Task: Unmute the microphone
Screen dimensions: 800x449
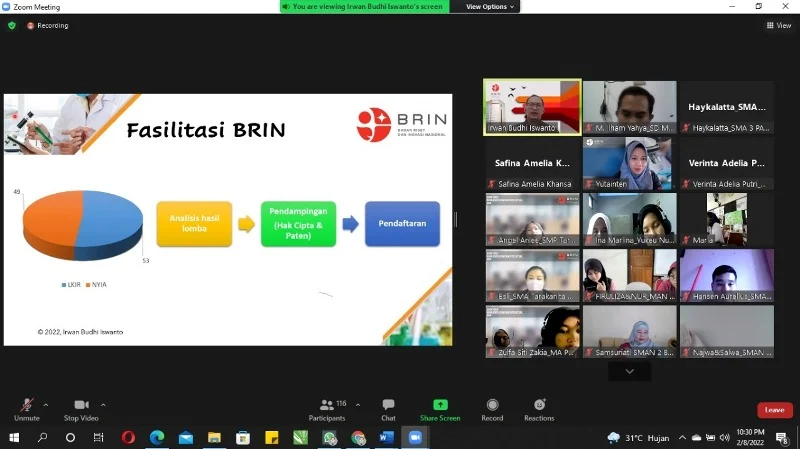Action: [x=27, y=410]
